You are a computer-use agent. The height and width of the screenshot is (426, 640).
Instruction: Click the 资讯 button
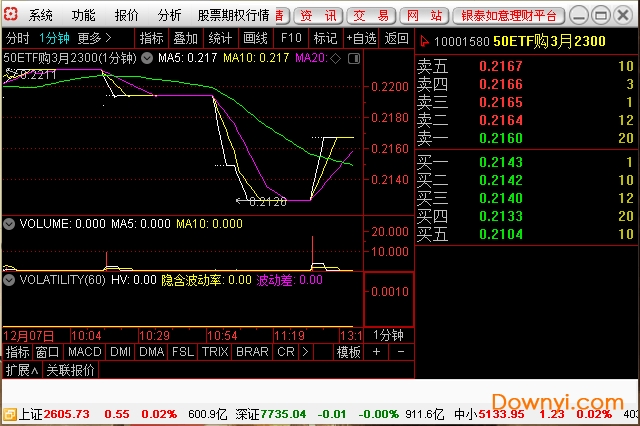(x=318, y=16)
